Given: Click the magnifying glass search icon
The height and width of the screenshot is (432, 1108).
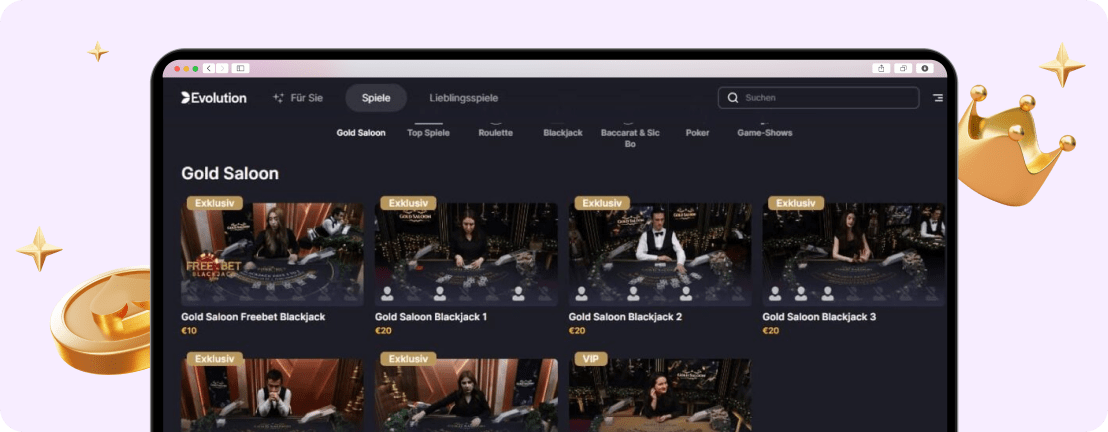Looking at the screenshot, I should point(733,98).
